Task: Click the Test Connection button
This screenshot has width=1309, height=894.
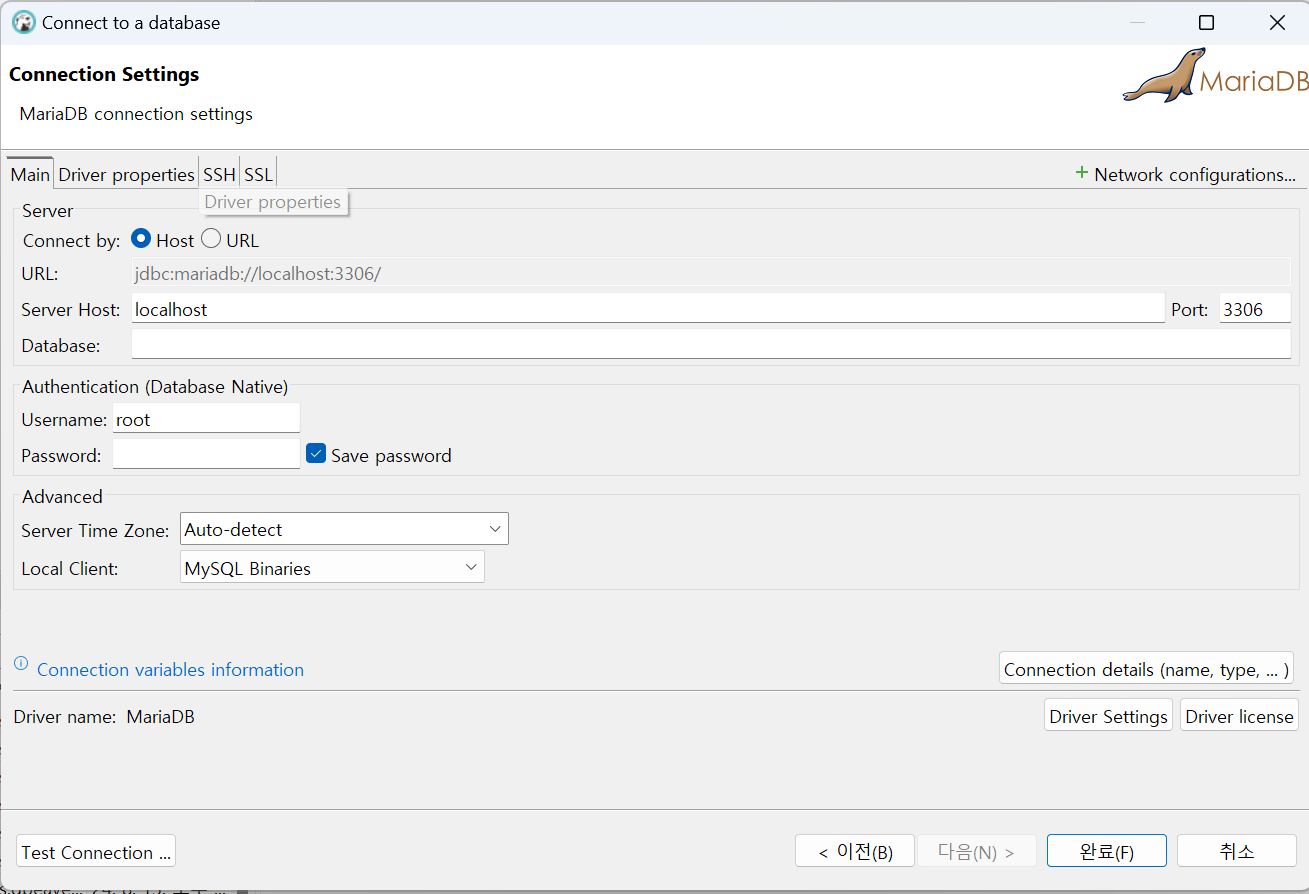Action: tap(96, 852)
